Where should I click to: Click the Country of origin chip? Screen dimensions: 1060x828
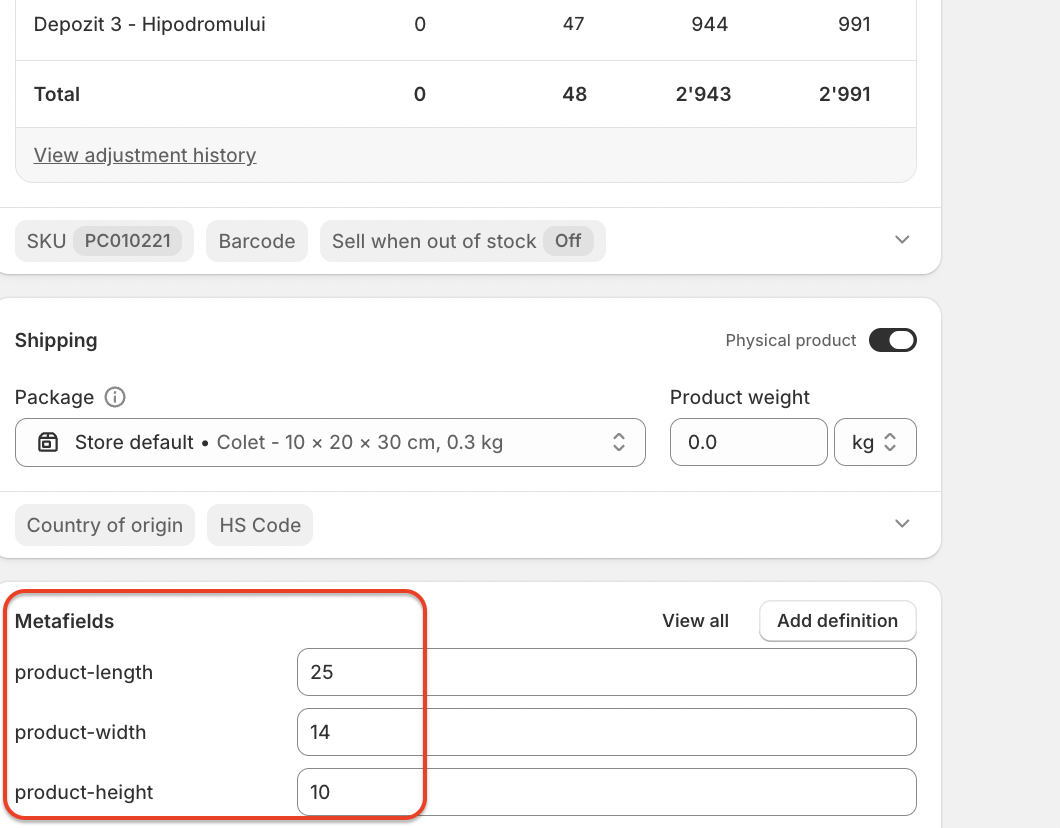[105, 525]
